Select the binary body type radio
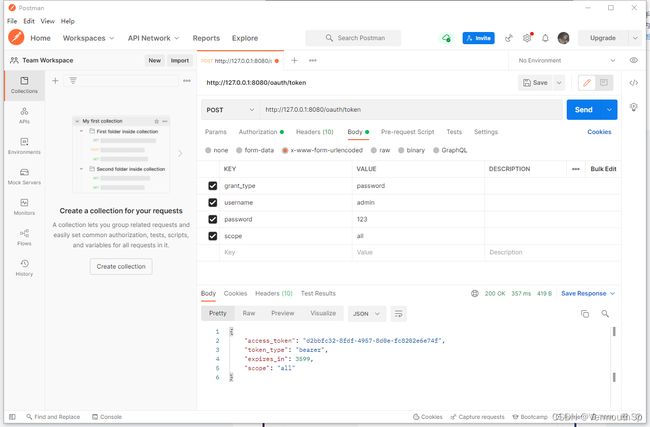This screenshot has height=427, width=650. pyautogui.click(x=401, y=150)
